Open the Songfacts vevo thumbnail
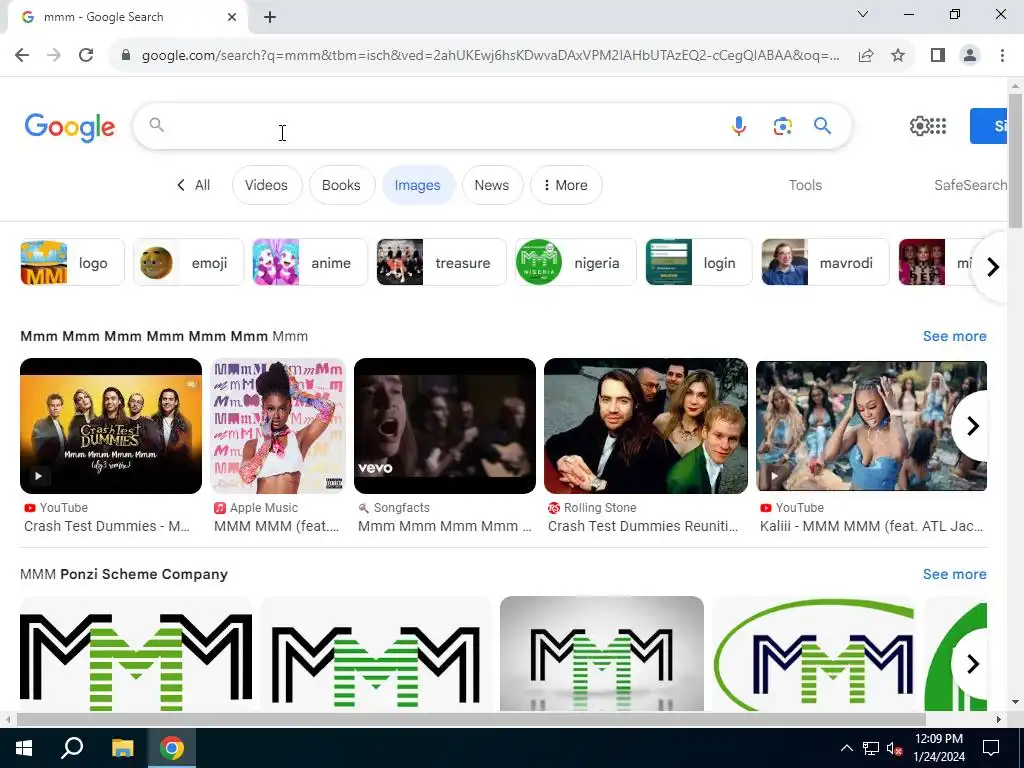The image size is (1024, 768). (445, 426)
